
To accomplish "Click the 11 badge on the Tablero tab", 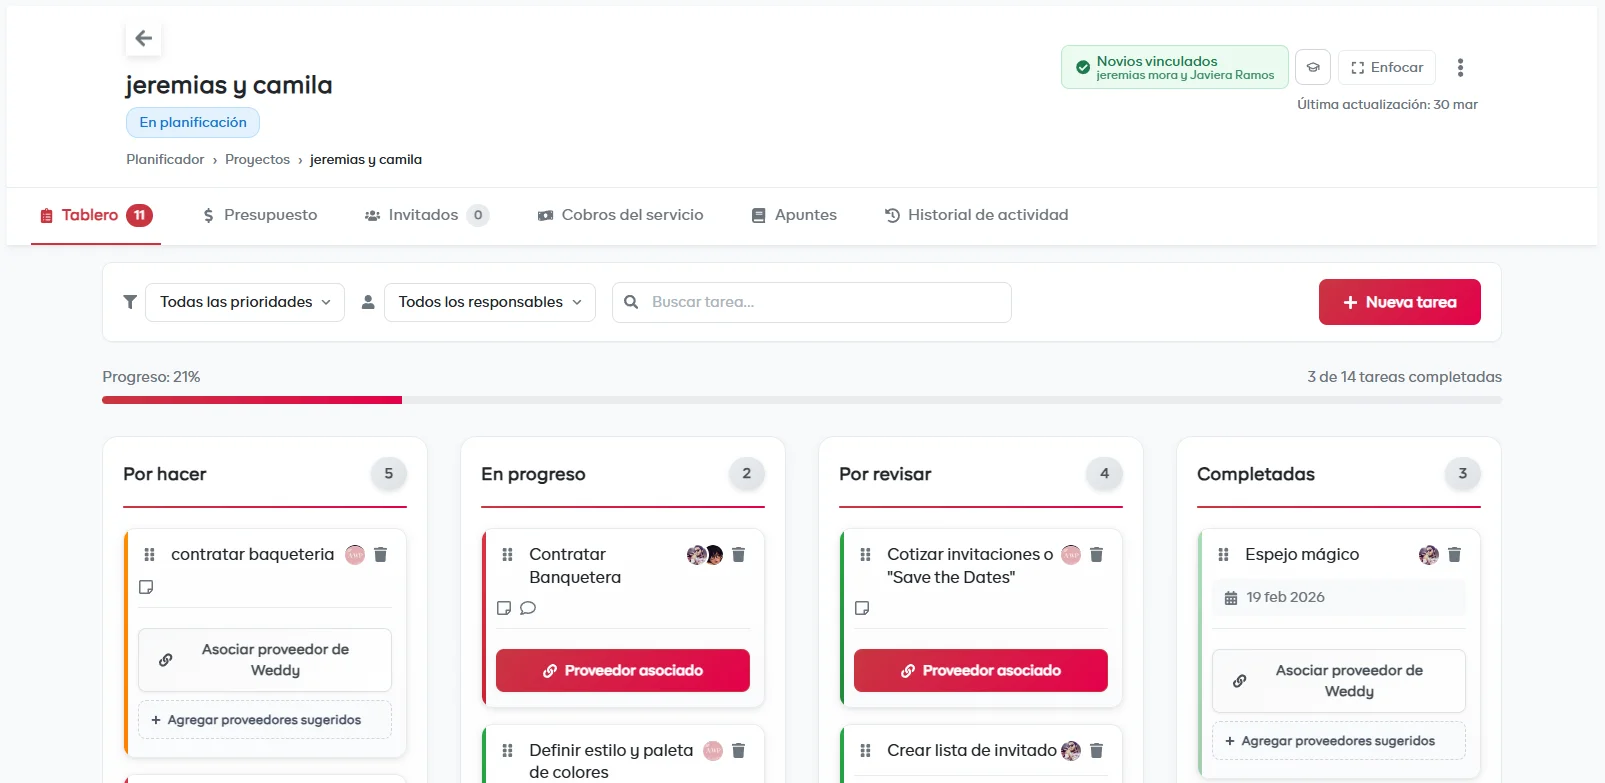I will click(x=140, y=215).
